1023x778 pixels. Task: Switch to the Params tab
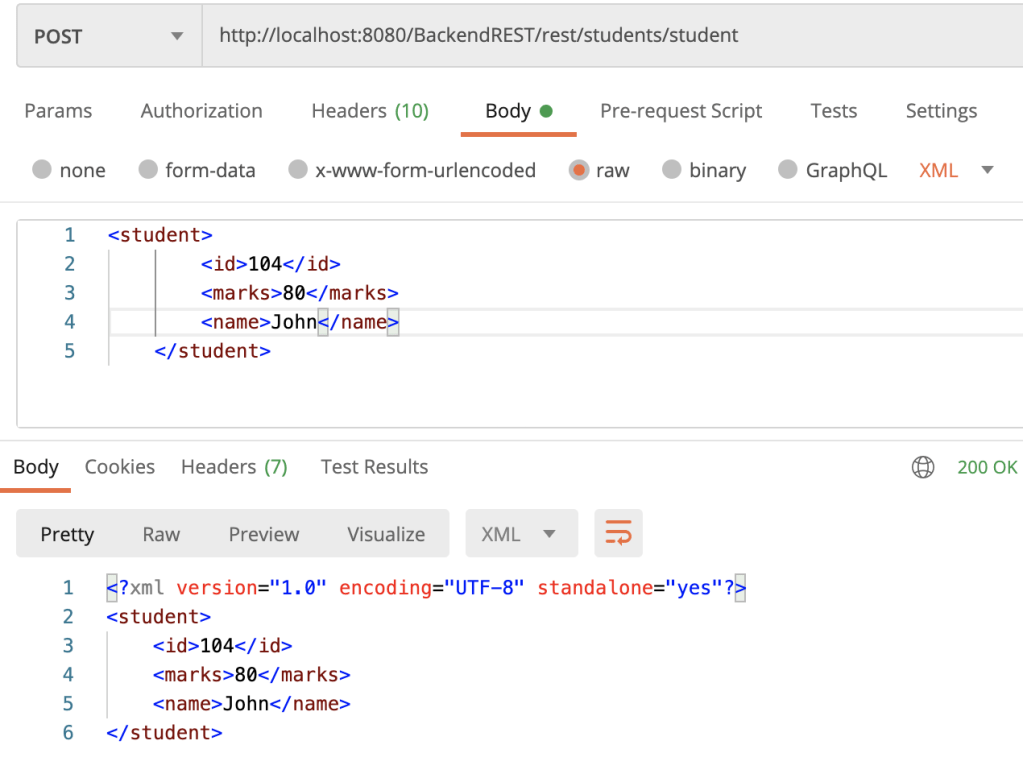58,111
